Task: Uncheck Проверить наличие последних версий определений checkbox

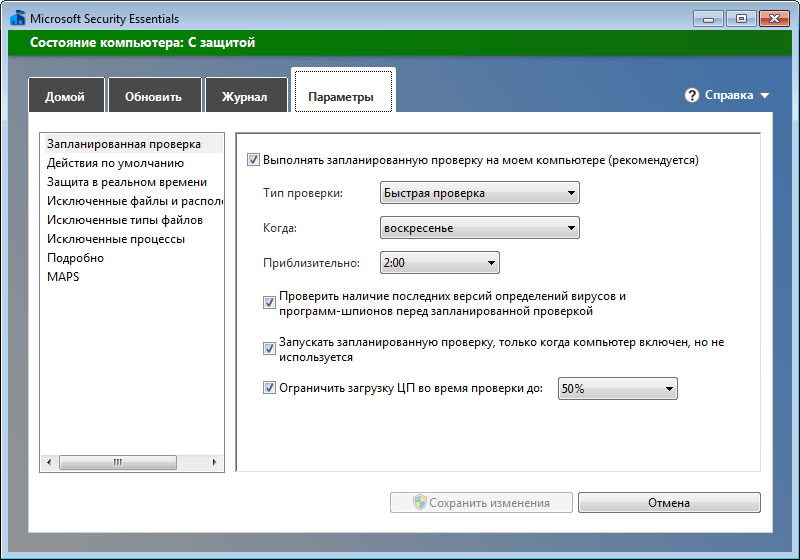Action: 269,303
